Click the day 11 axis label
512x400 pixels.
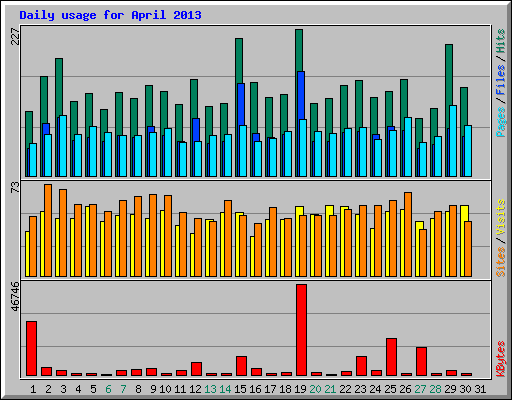coord(180,389)
